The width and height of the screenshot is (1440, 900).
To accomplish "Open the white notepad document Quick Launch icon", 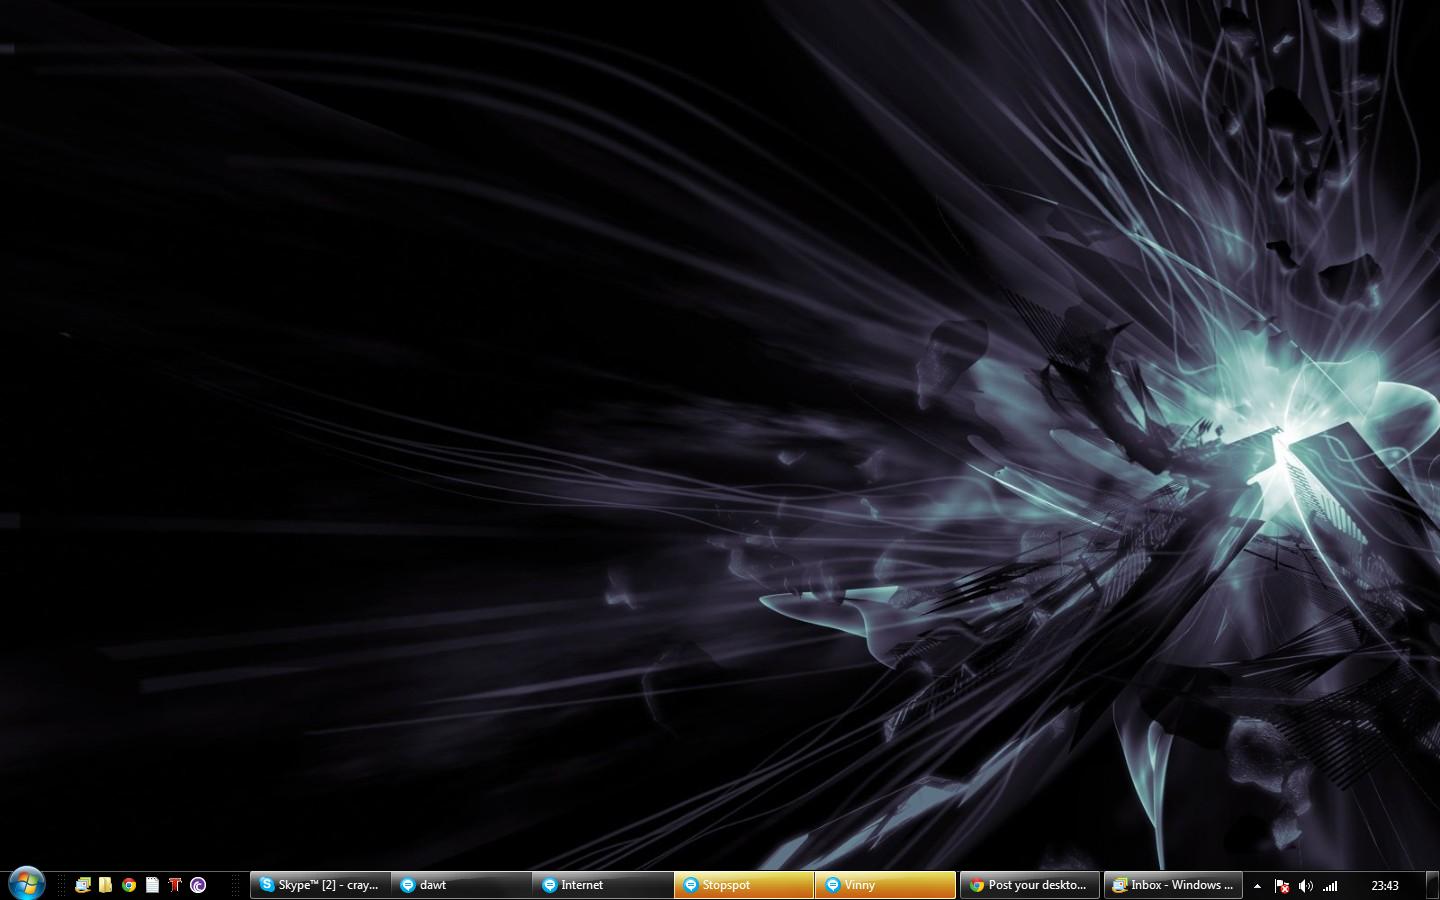I will [x=152, y=885].
